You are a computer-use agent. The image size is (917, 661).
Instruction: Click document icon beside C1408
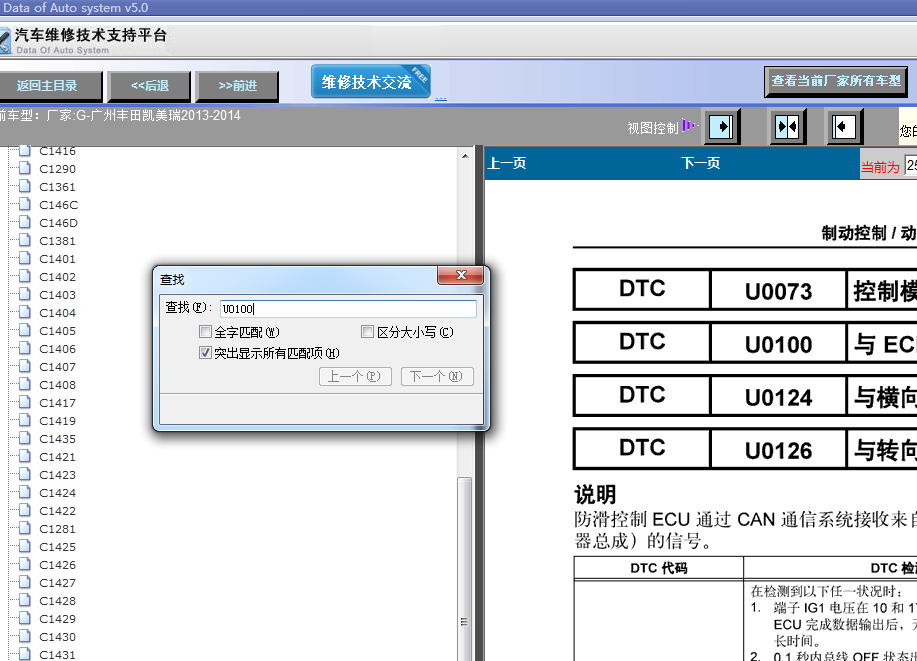click(25, 384)
